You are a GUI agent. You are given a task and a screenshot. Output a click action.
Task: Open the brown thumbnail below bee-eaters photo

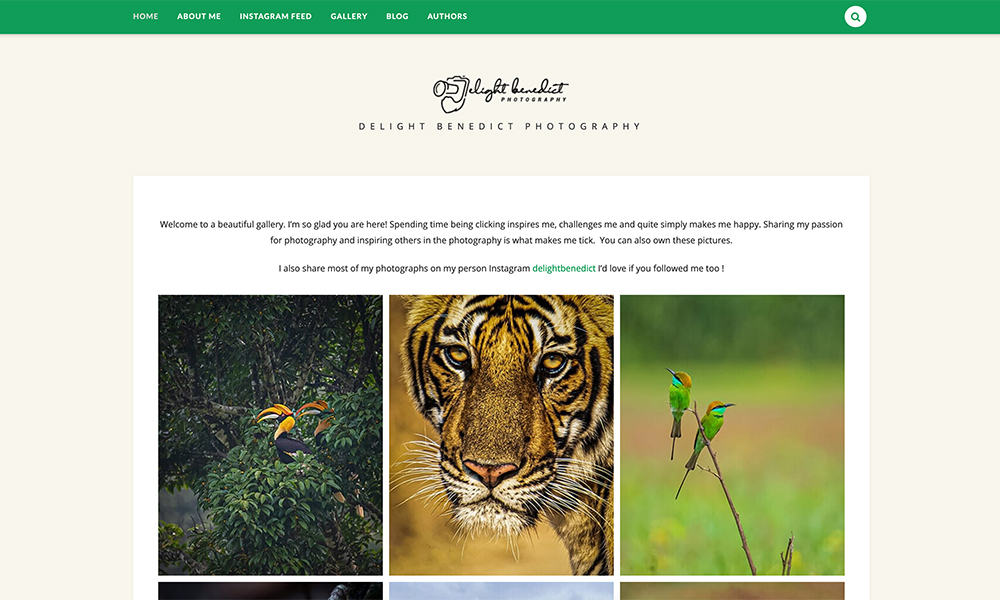732,591
